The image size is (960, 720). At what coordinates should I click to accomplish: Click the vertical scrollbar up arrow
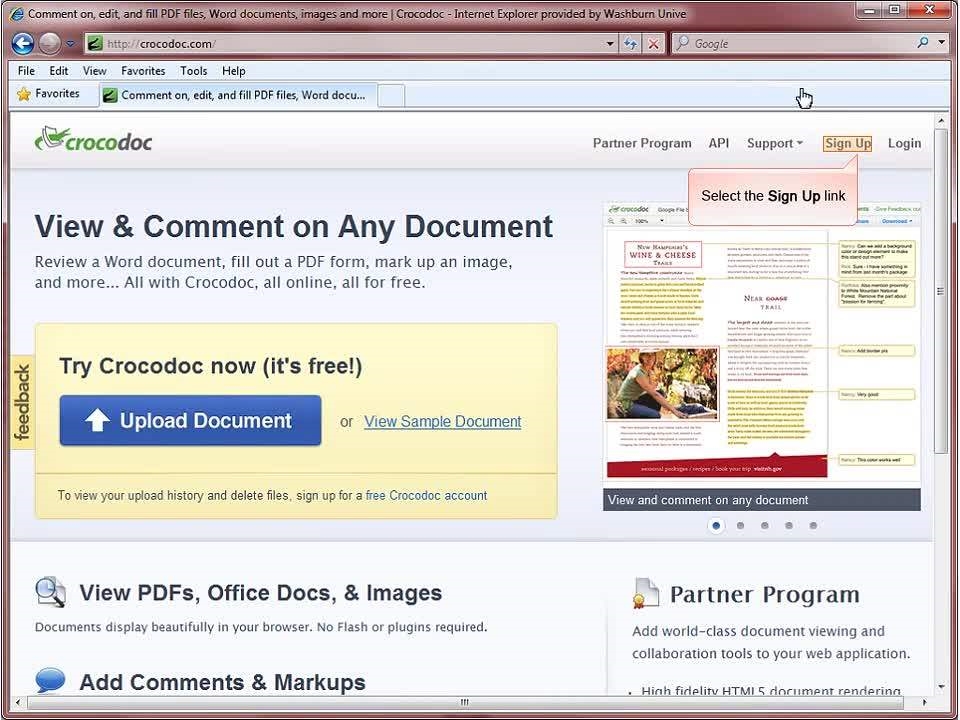[x=941, y=121]
